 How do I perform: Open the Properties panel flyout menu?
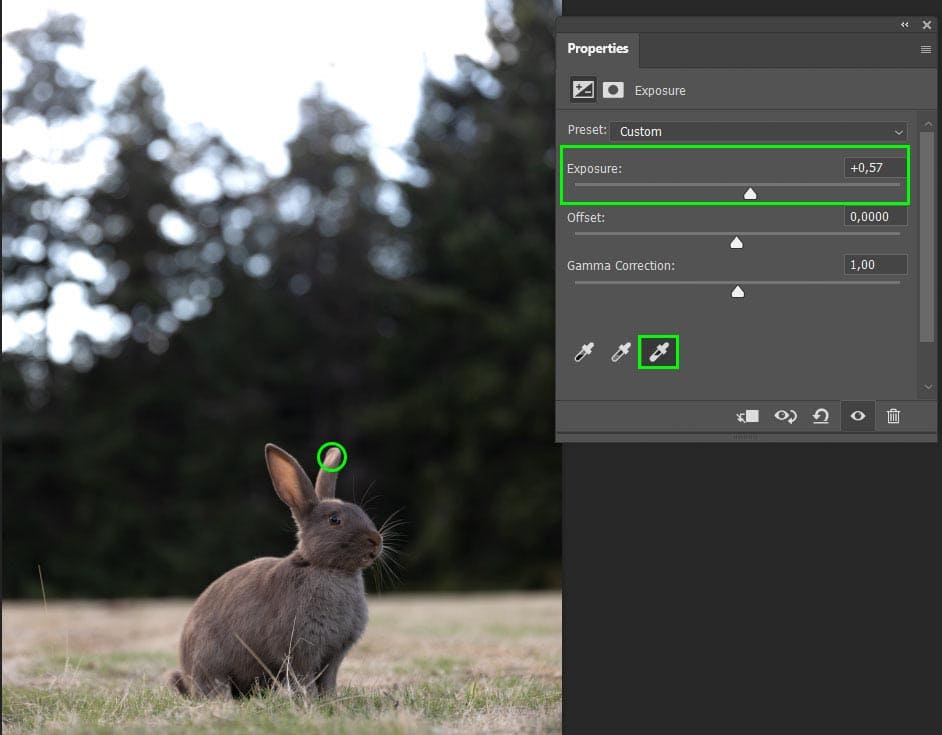point(925,49)
